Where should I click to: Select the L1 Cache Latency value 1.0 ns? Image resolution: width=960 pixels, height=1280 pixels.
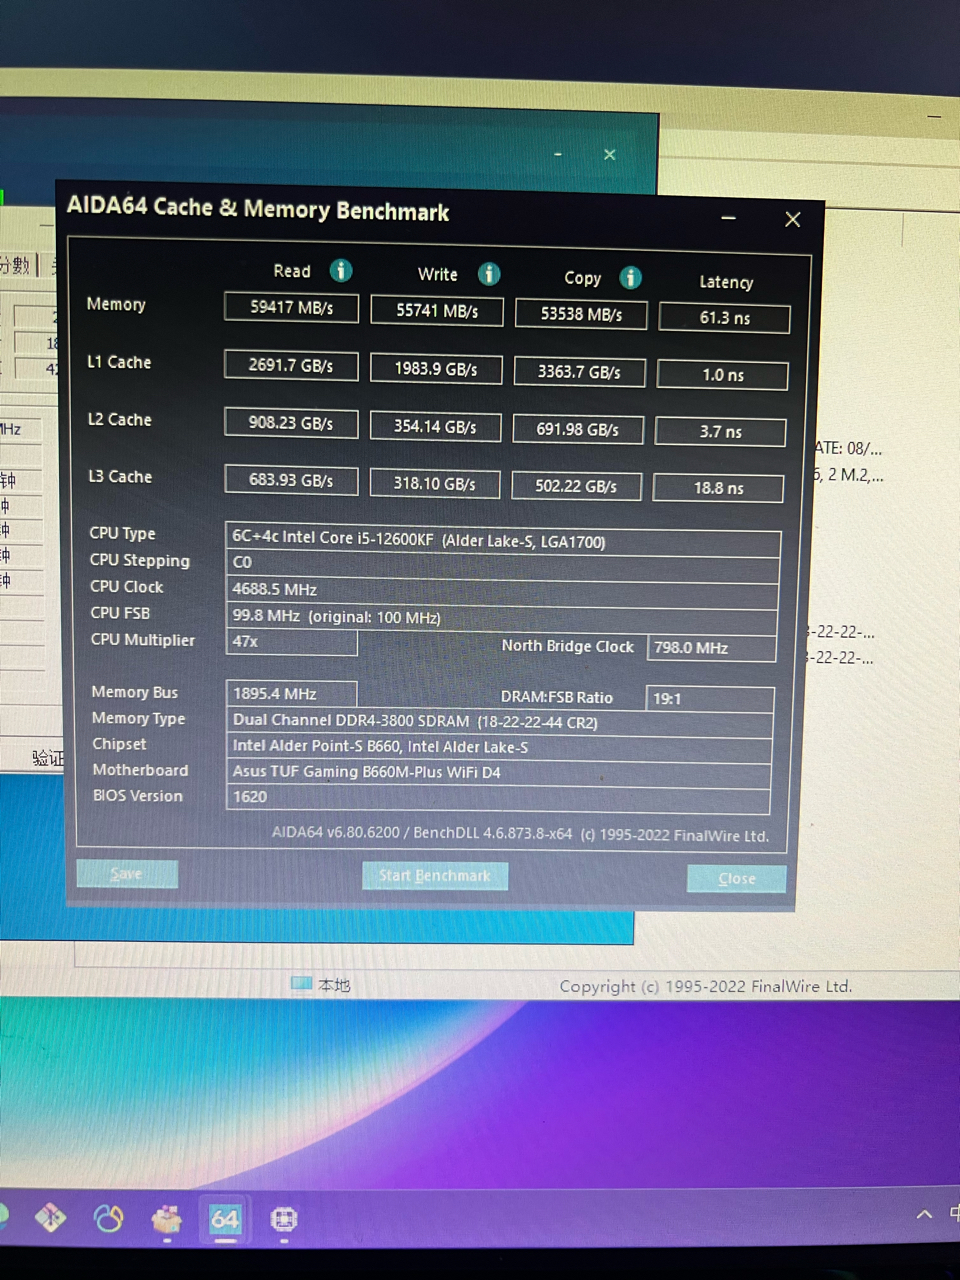[723, 375]
